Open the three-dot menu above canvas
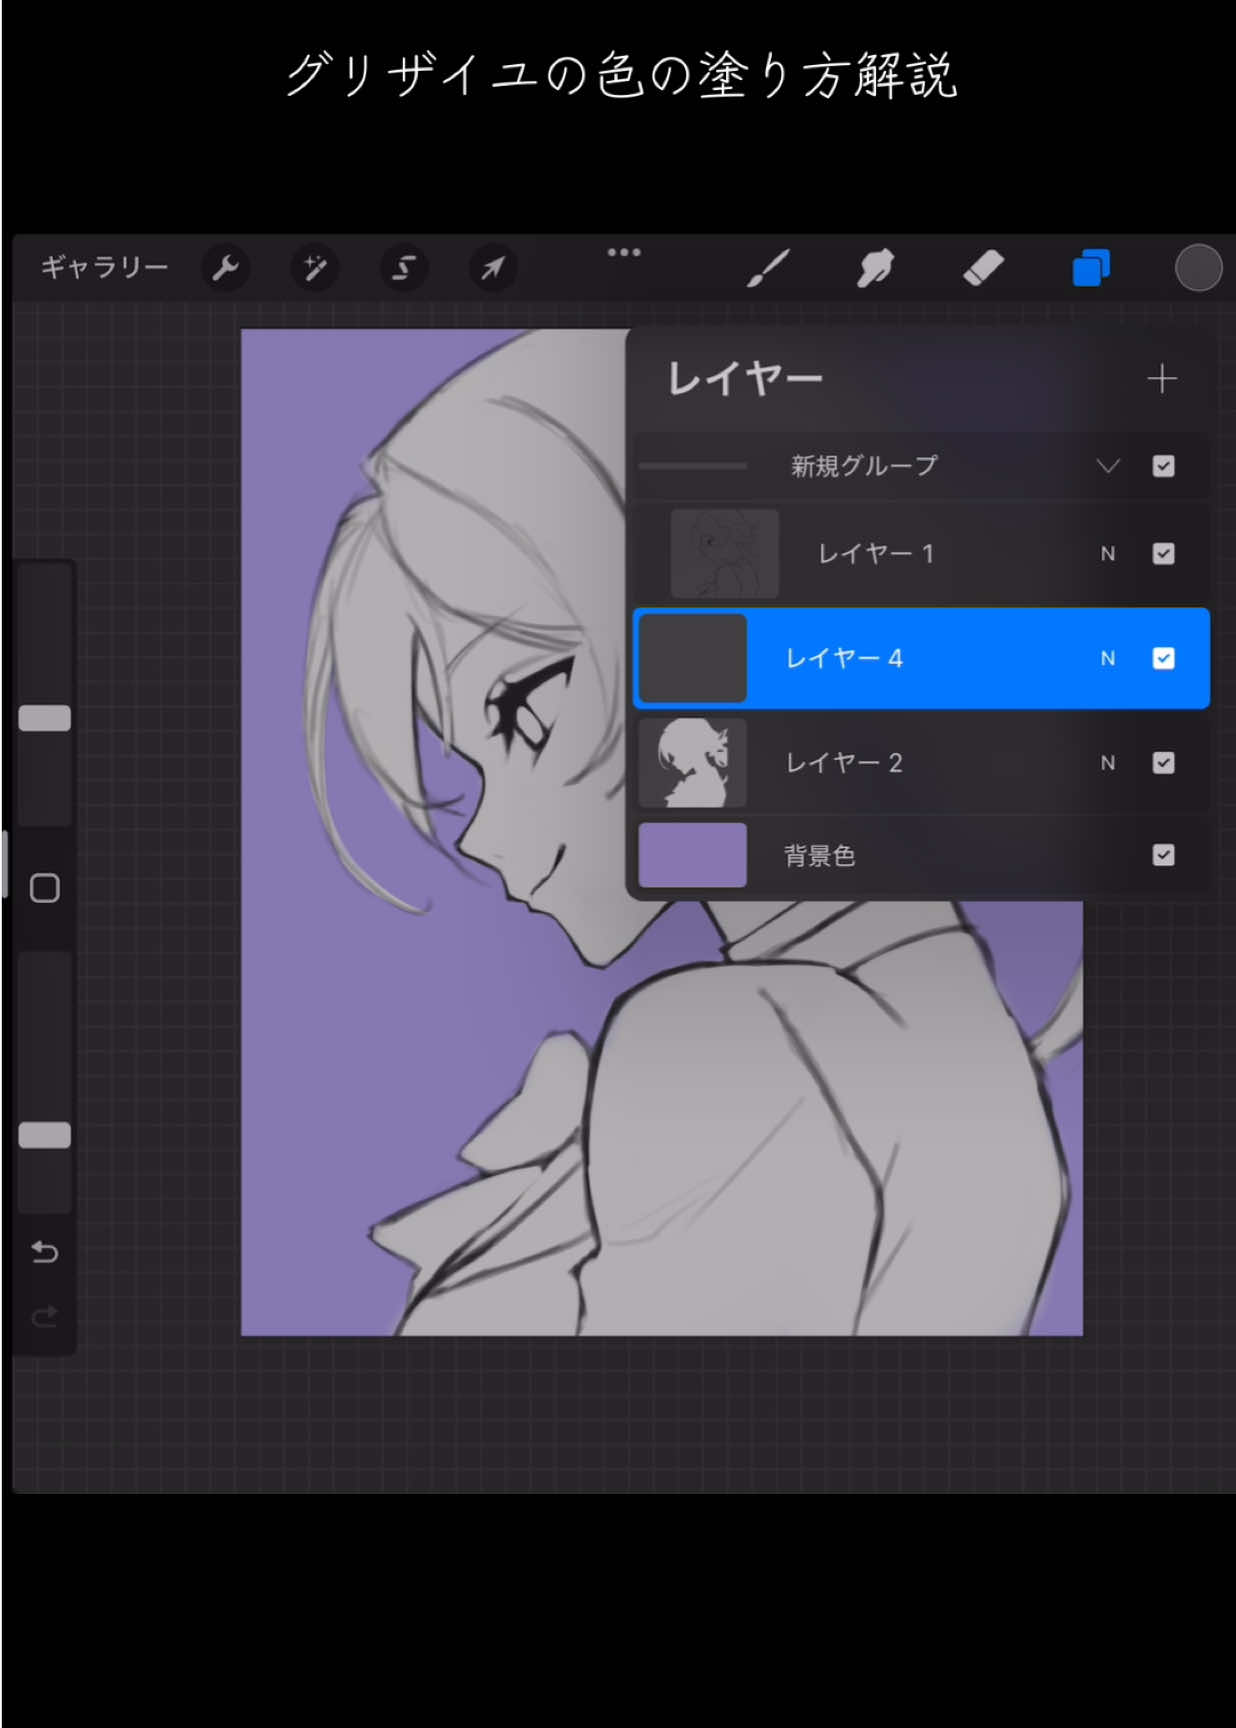The width and height of the screenshot is (1236, 1728). coord(624,252)
